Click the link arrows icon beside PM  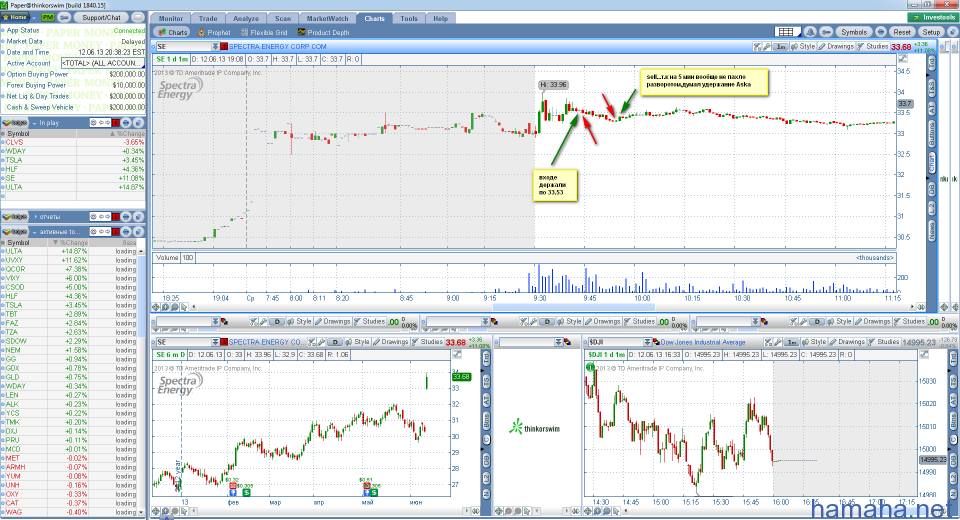point(64,18)
